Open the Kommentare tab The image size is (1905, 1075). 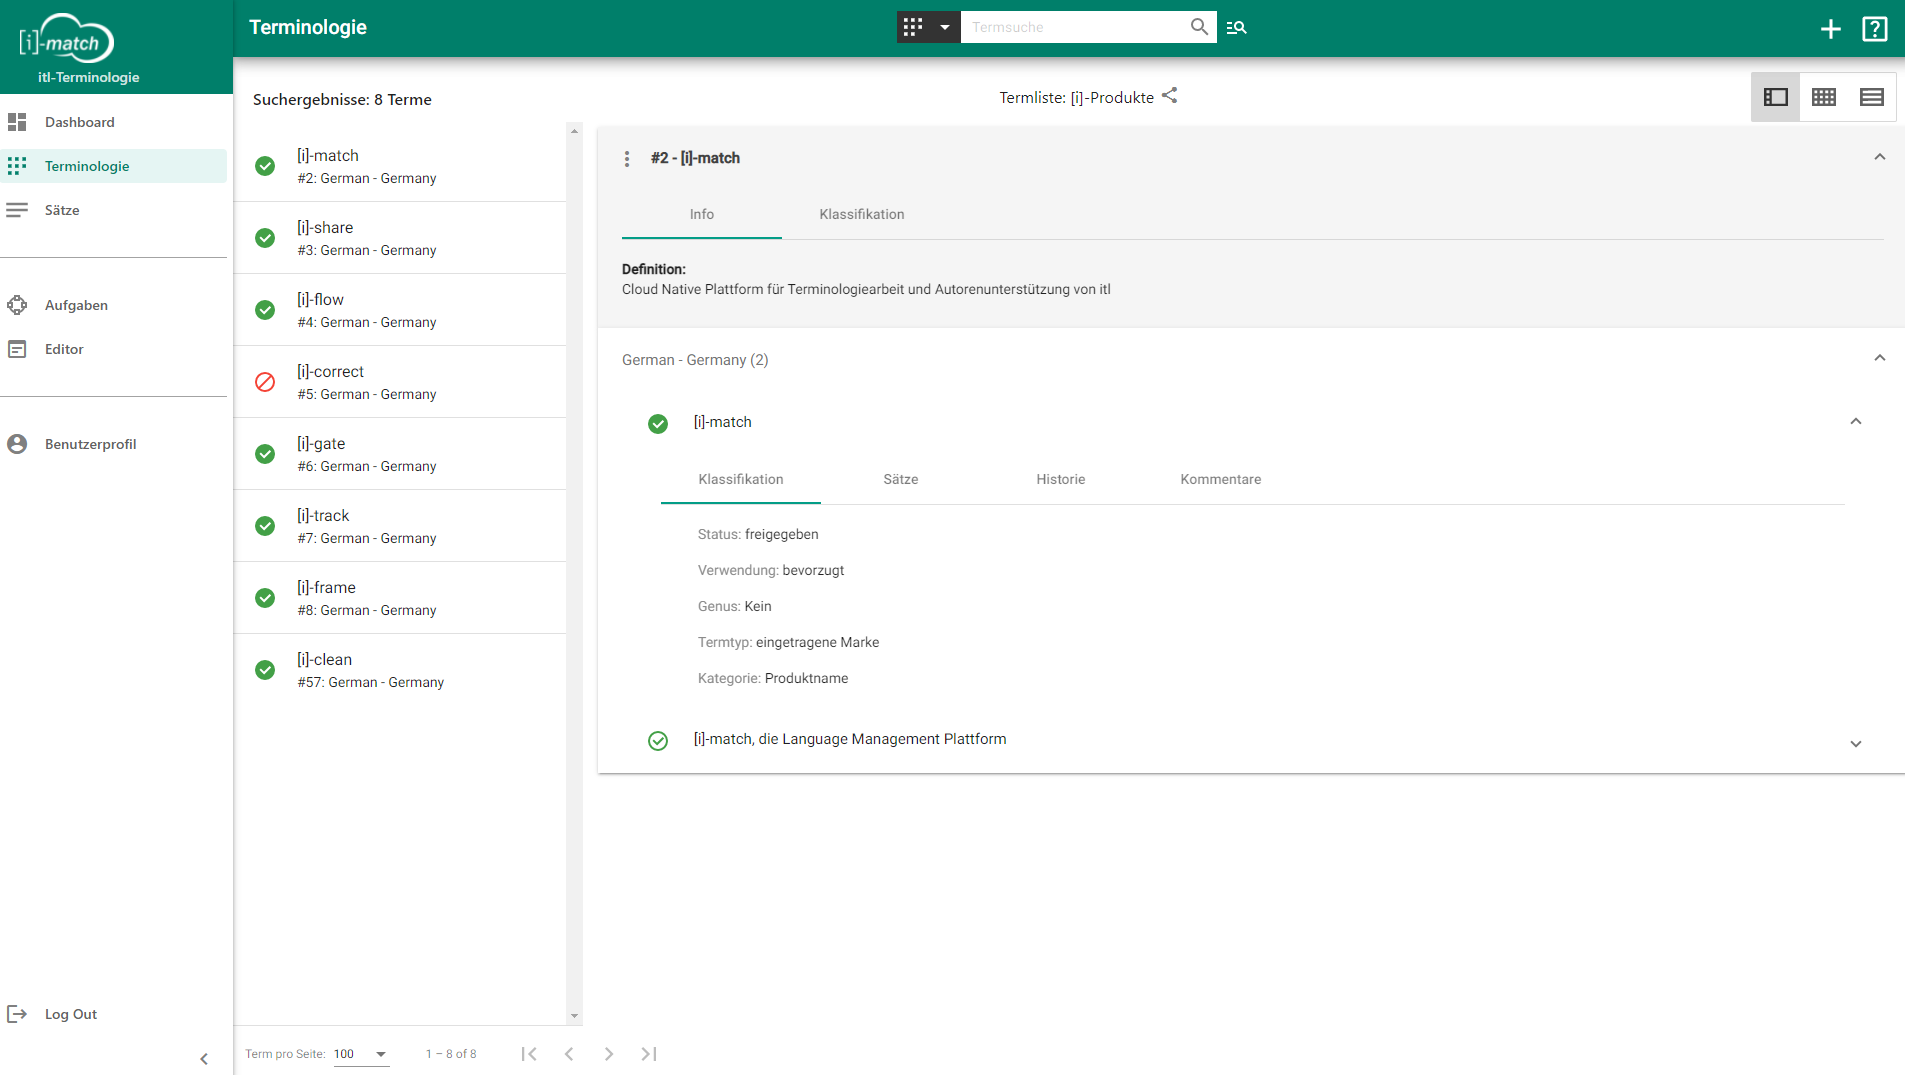point(1221,479)
